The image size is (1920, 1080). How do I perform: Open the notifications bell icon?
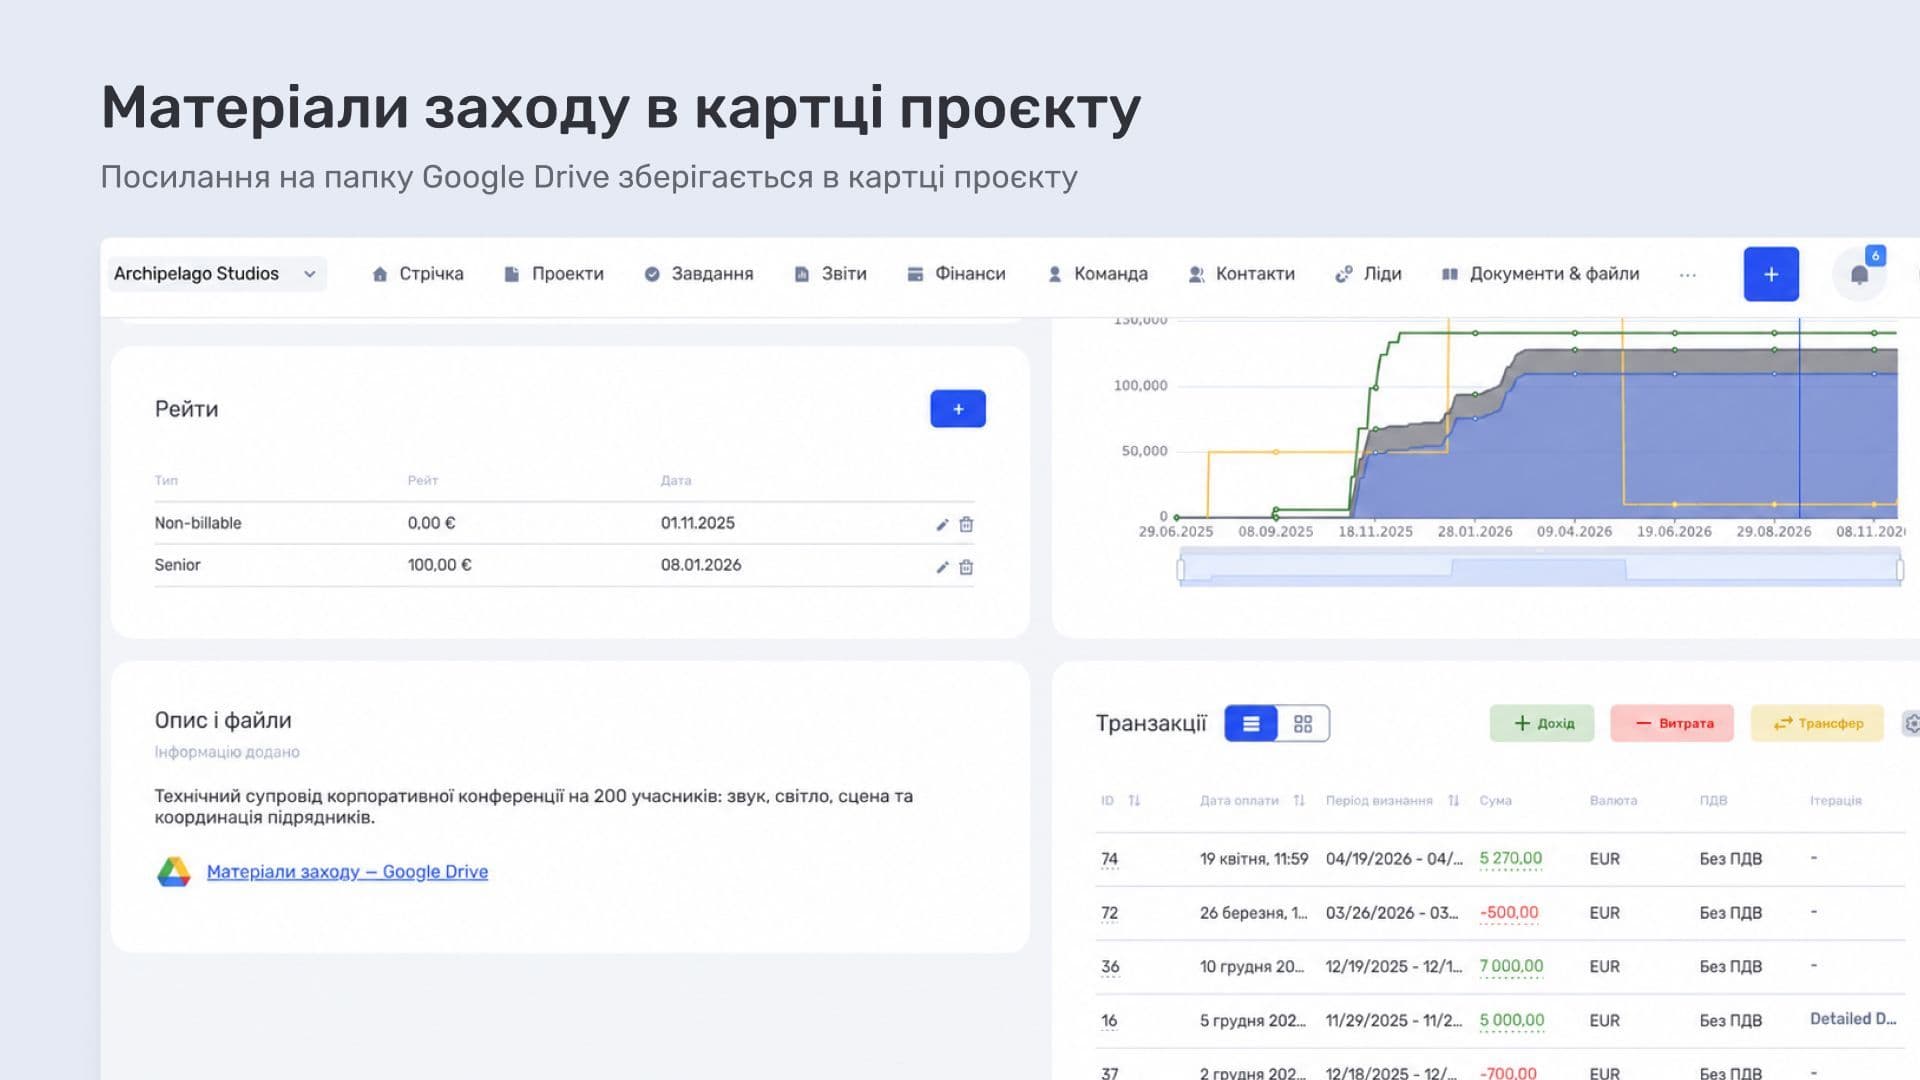[x=1859, y=275]
